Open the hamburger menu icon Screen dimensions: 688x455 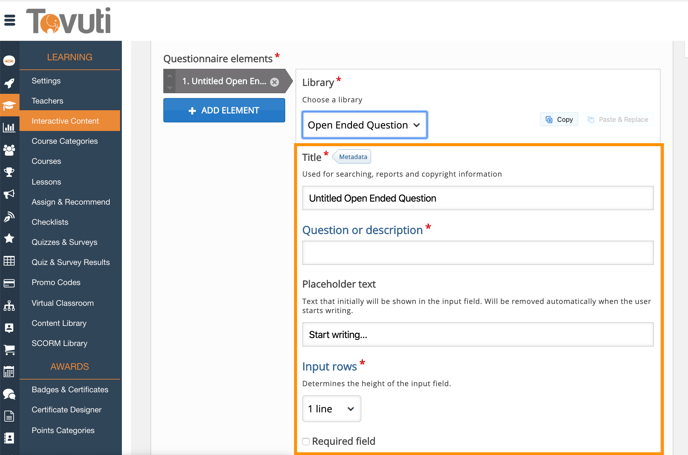(10, 20)
